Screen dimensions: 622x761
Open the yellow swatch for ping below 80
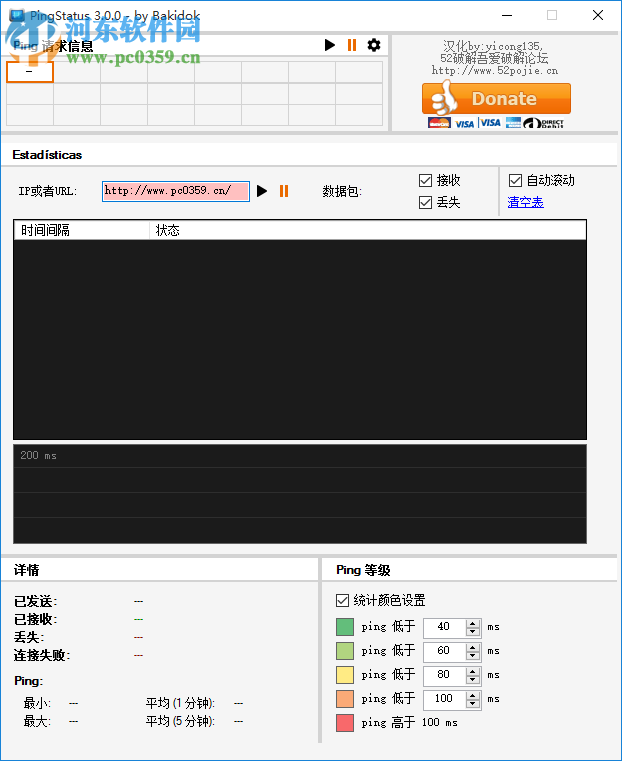pos(345,675)
